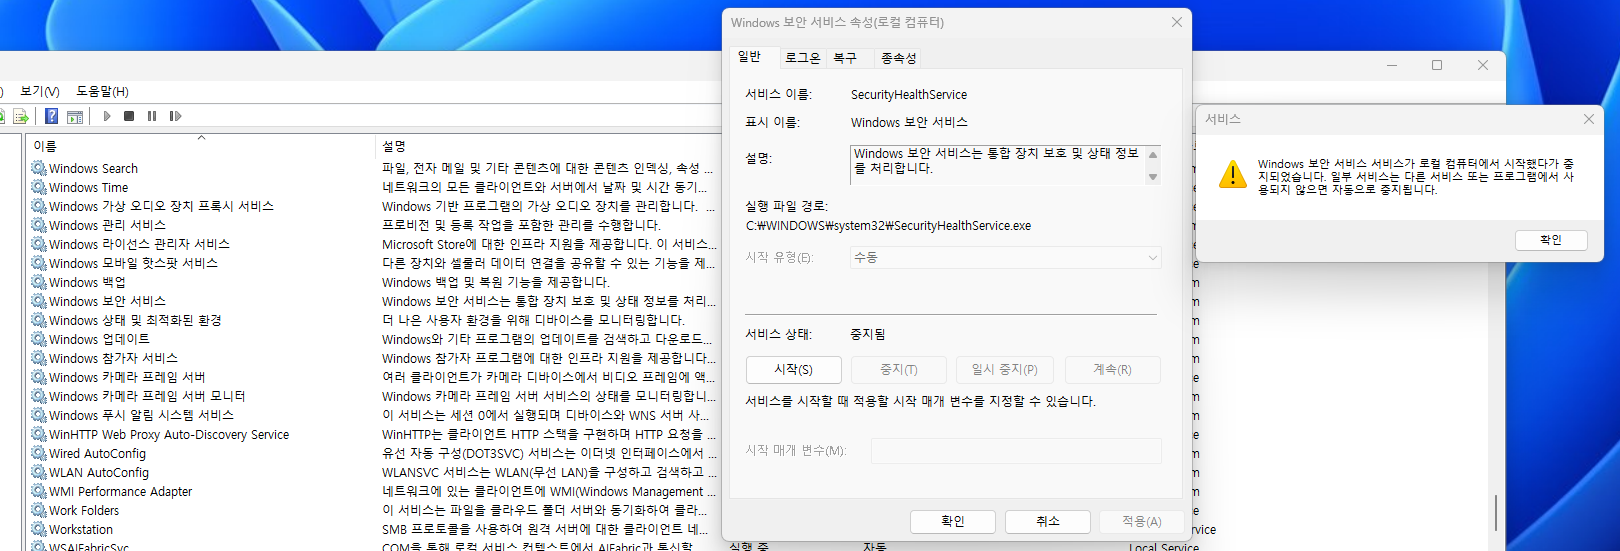1620x551 pixels.
Task: Maximize the Services window
Action: pos(1437,65)
